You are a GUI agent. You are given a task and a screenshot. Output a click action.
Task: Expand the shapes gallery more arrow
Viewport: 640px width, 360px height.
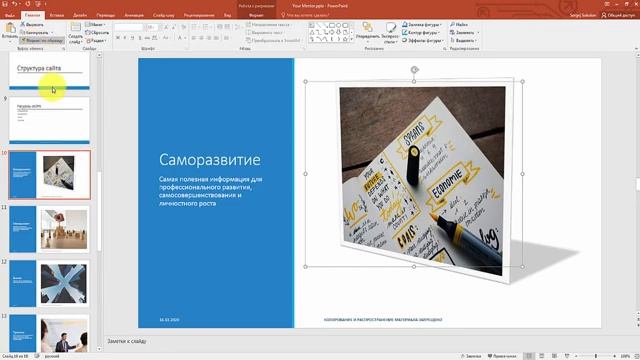pyautogui.click(x=352, y=40)
